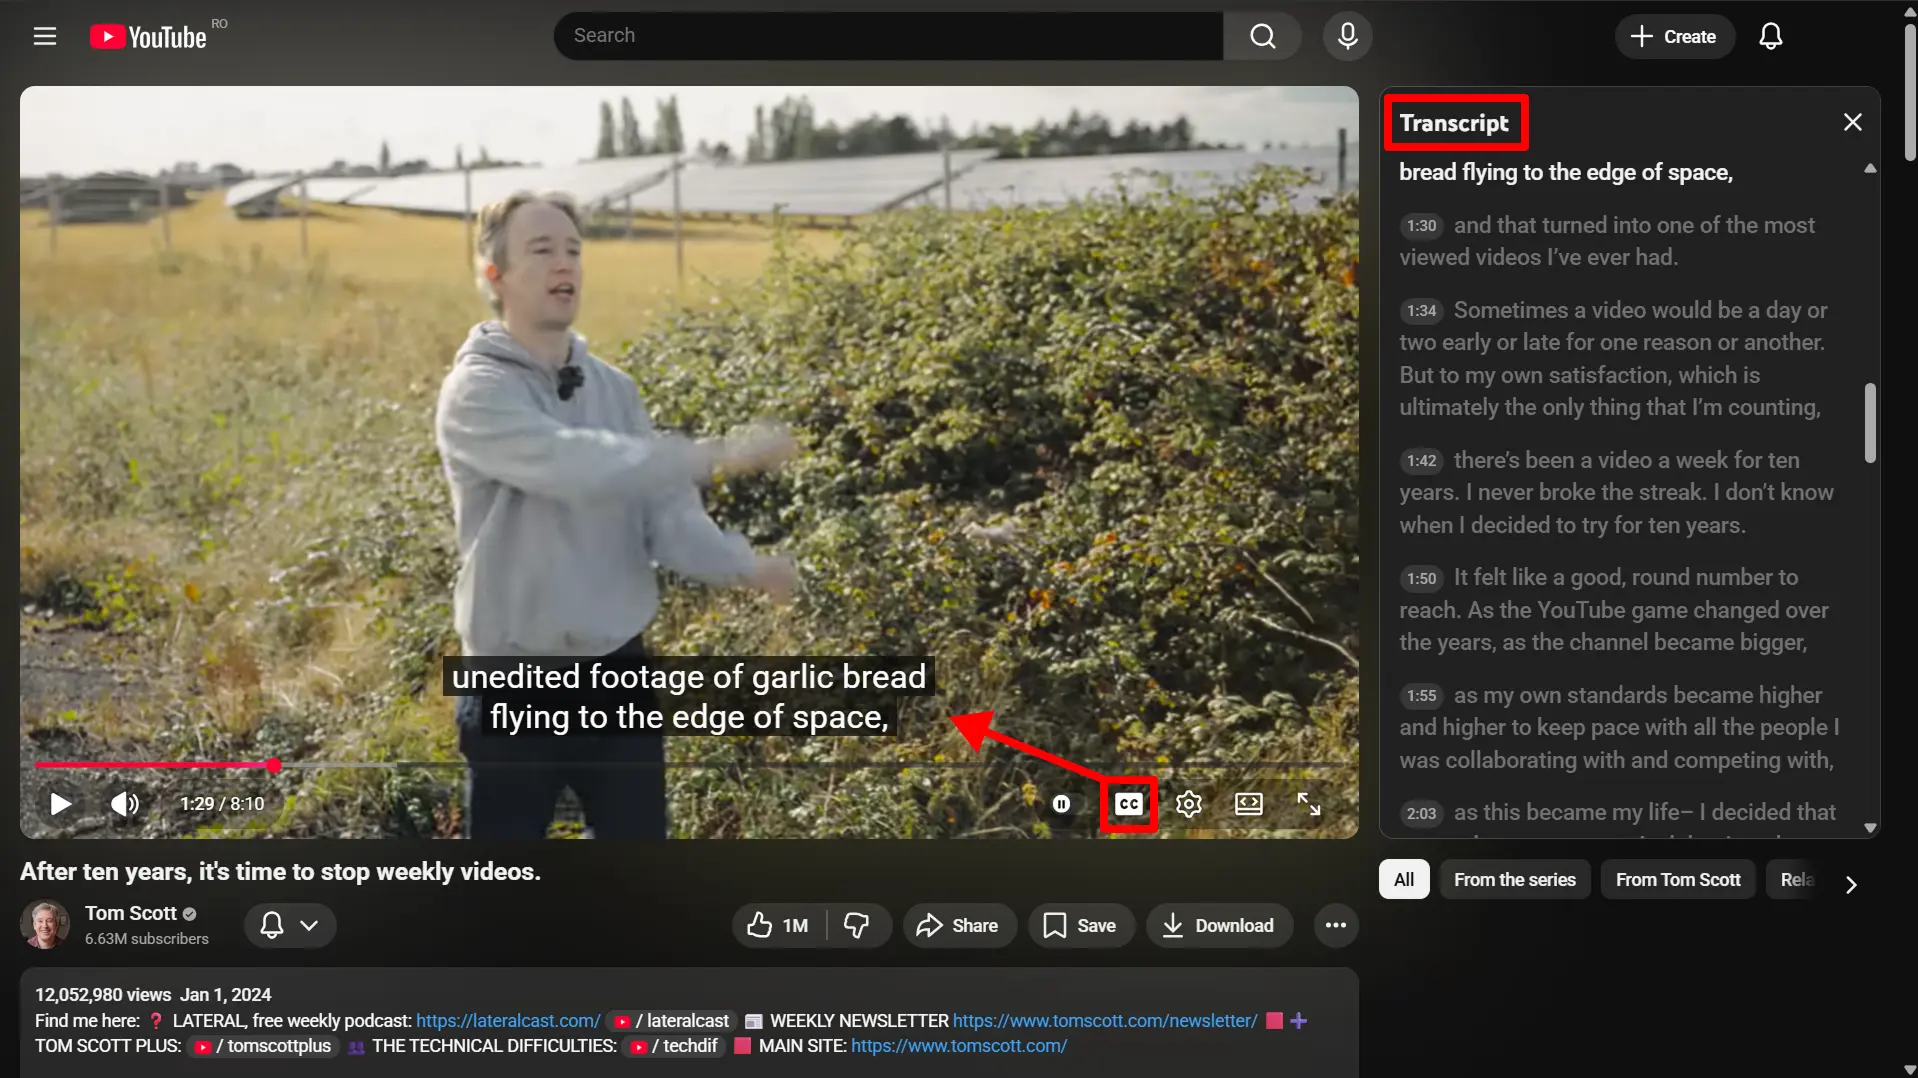Viewport: 1918px width, 1078px height.
Task: Click the red progress scrubber handle
Action: tap(273, 766)
